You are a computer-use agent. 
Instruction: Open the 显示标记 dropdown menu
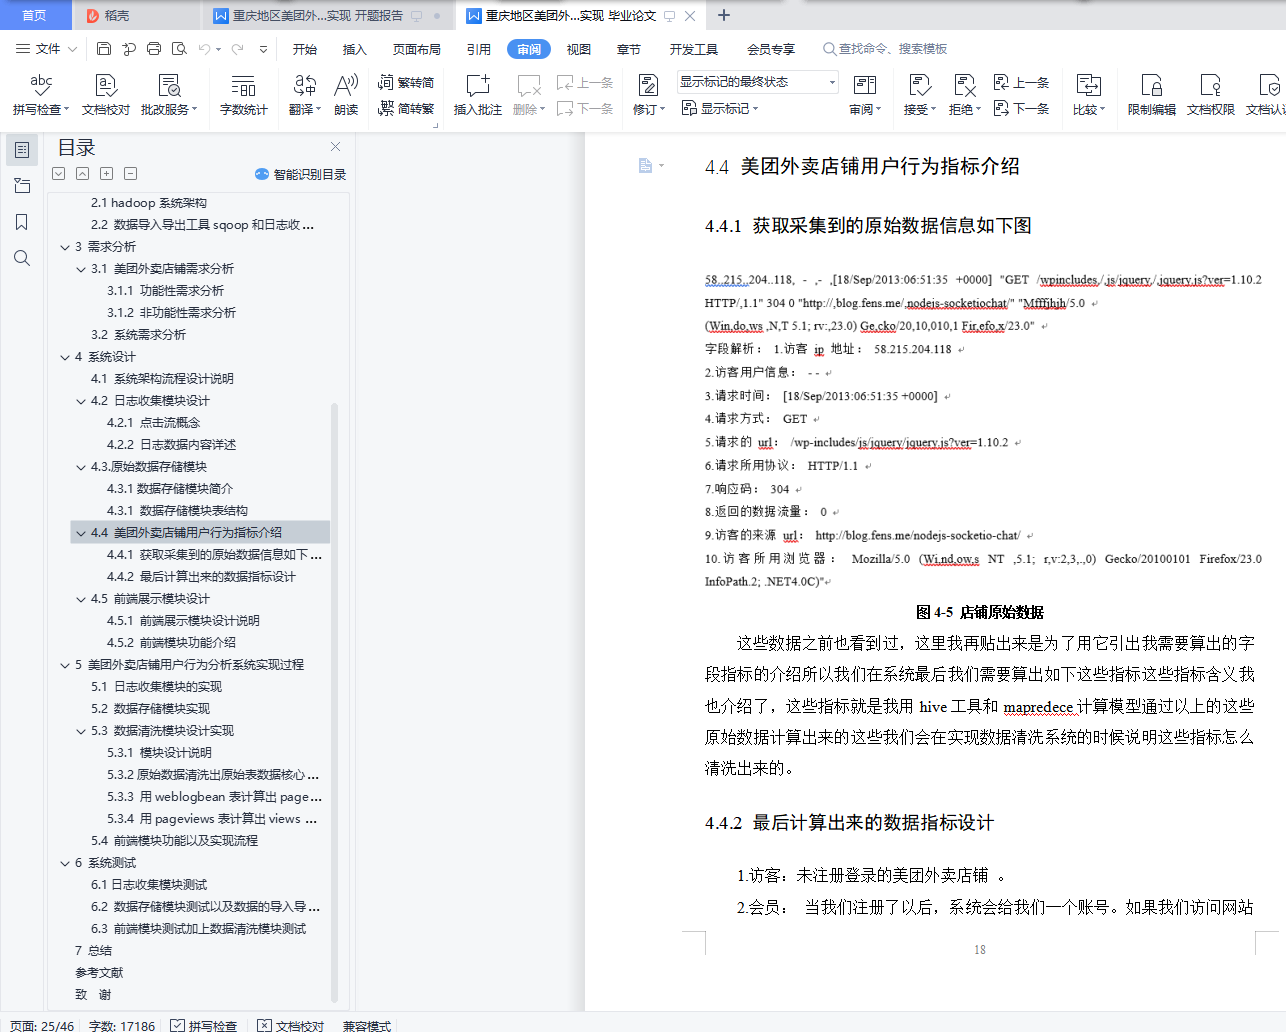pos(720,108)
